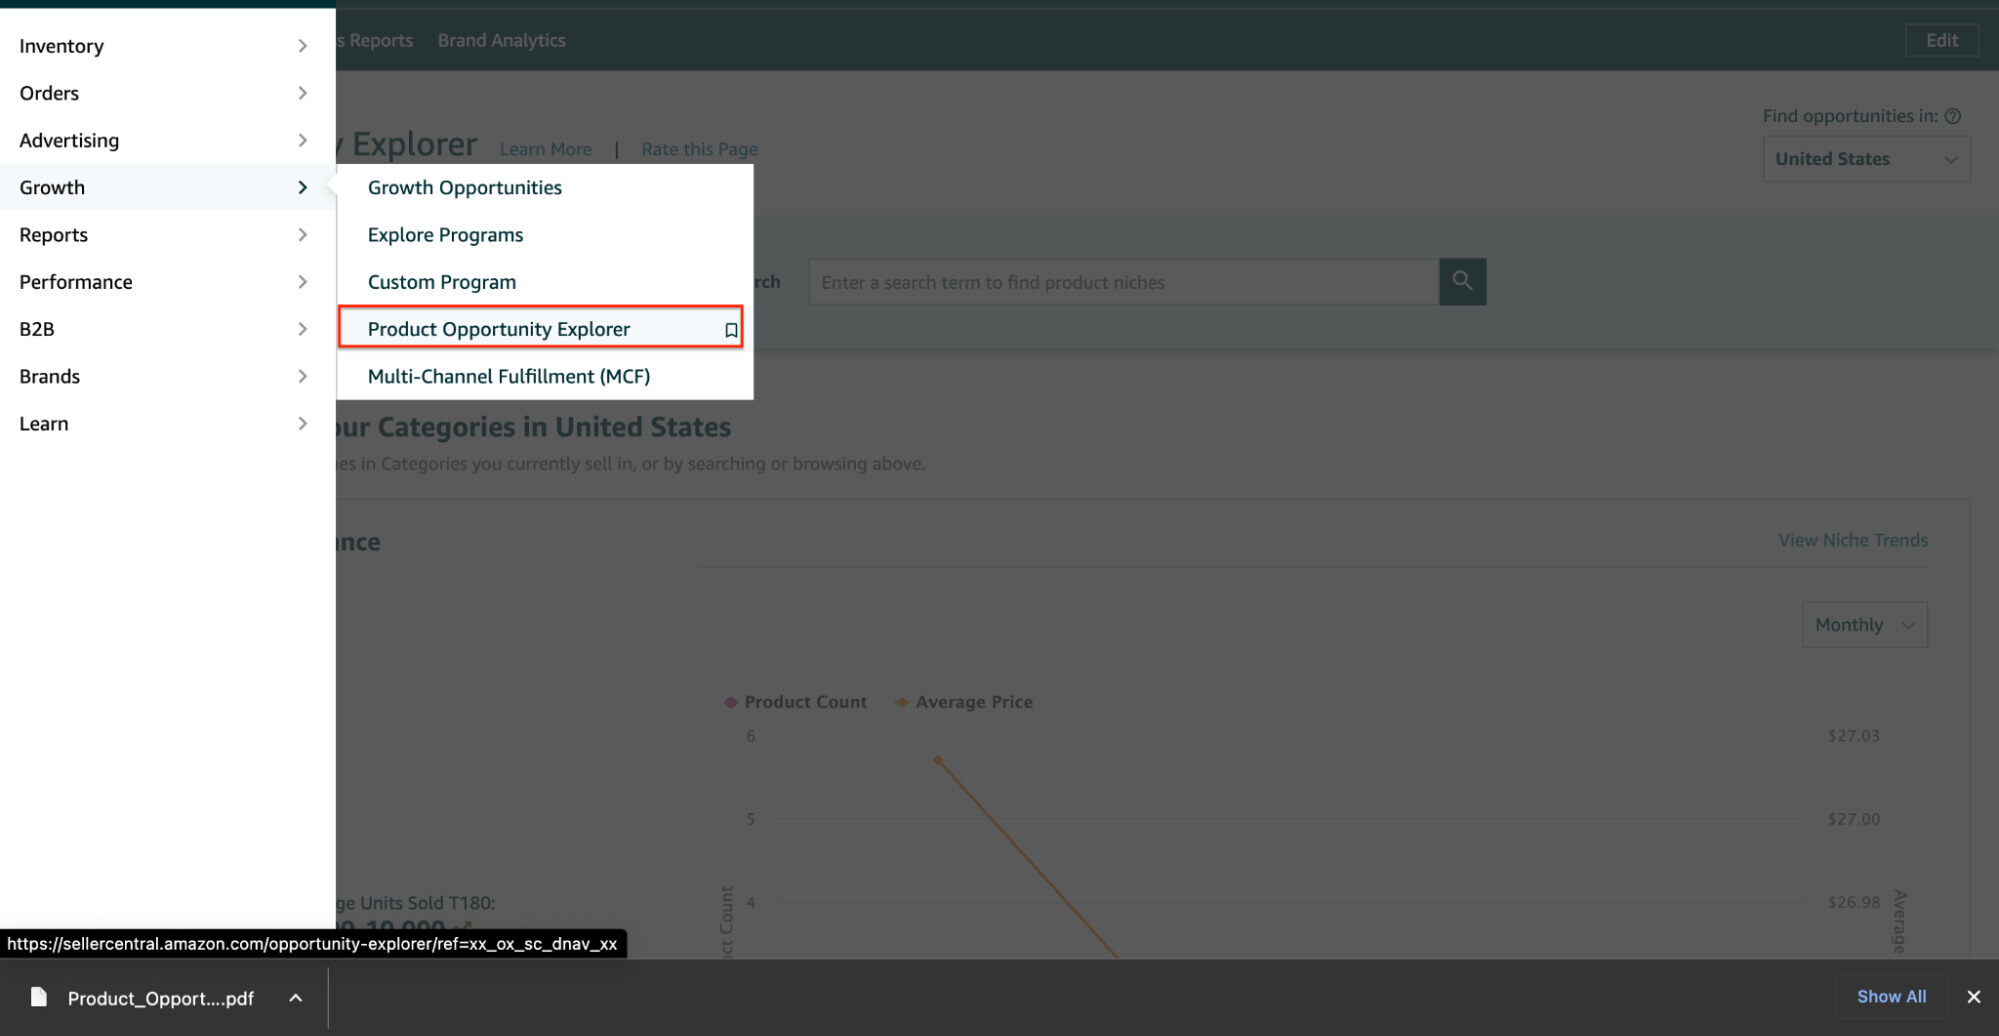Open Growth Opportunities from the submenu
The height and width of the screenshot is (1036, 1999).
pyautogui.click(x=464, y=187)
